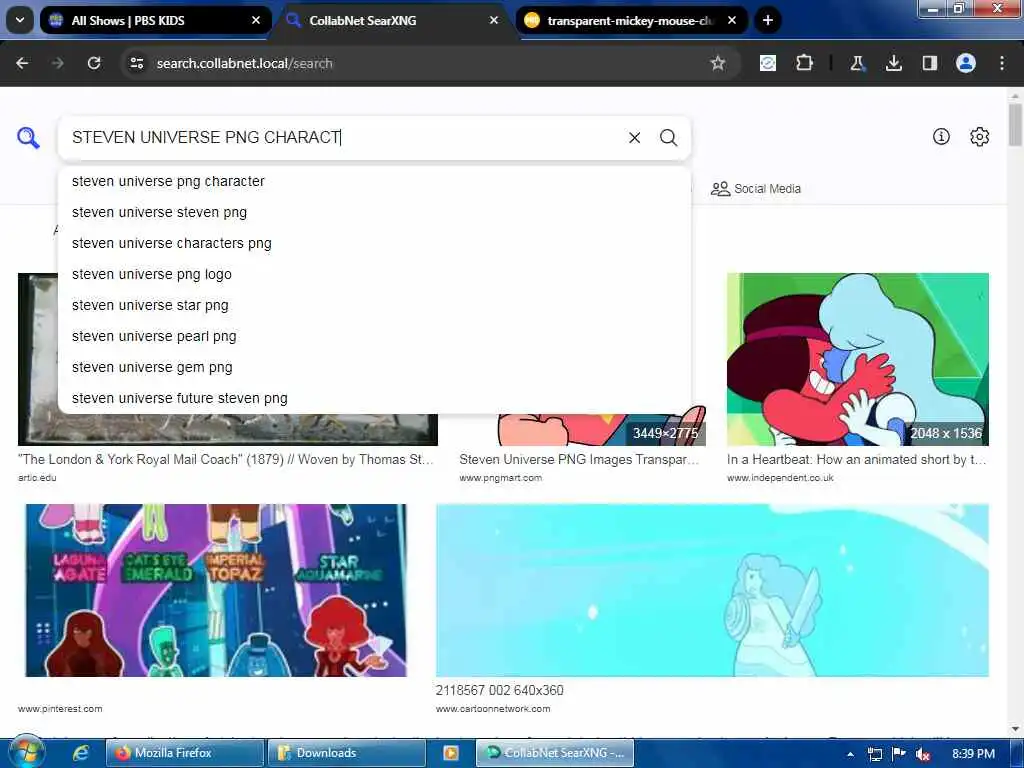Click the browser address bar URL
This screenshot has width=1024, height=768.
244,63
